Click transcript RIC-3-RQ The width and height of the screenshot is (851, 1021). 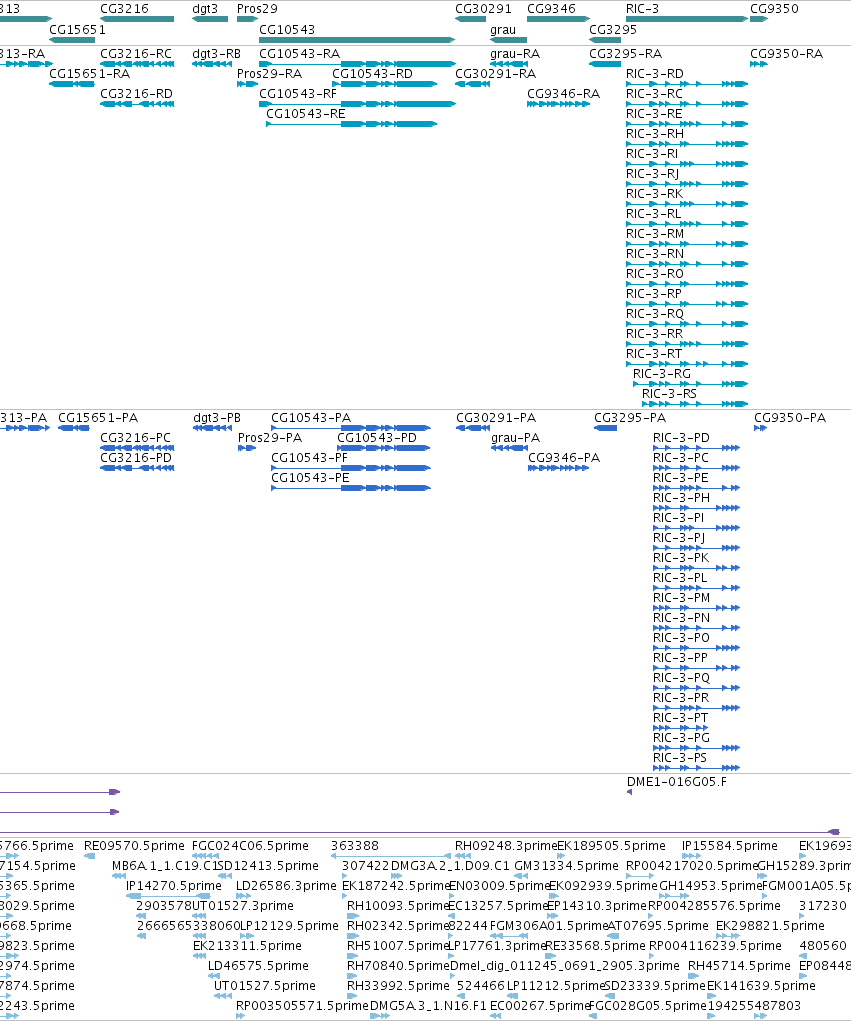point(655,314)
